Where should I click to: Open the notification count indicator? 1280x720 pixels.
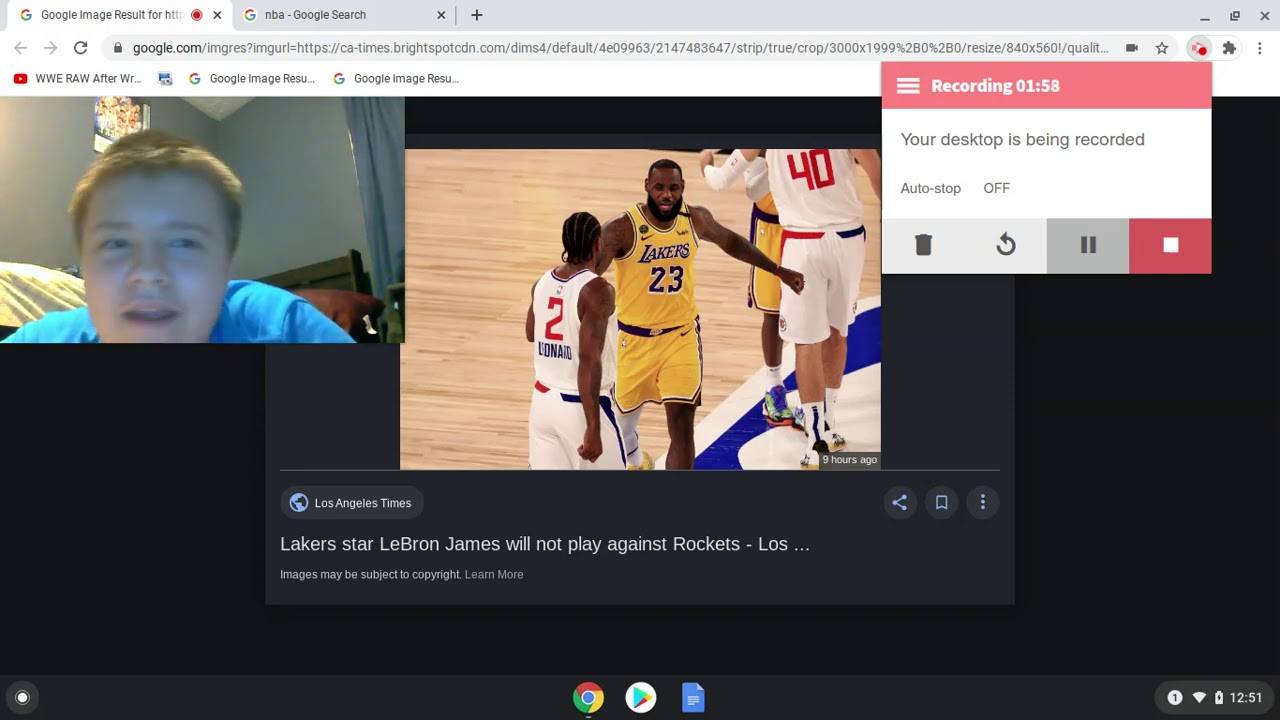click(1175, 698)
